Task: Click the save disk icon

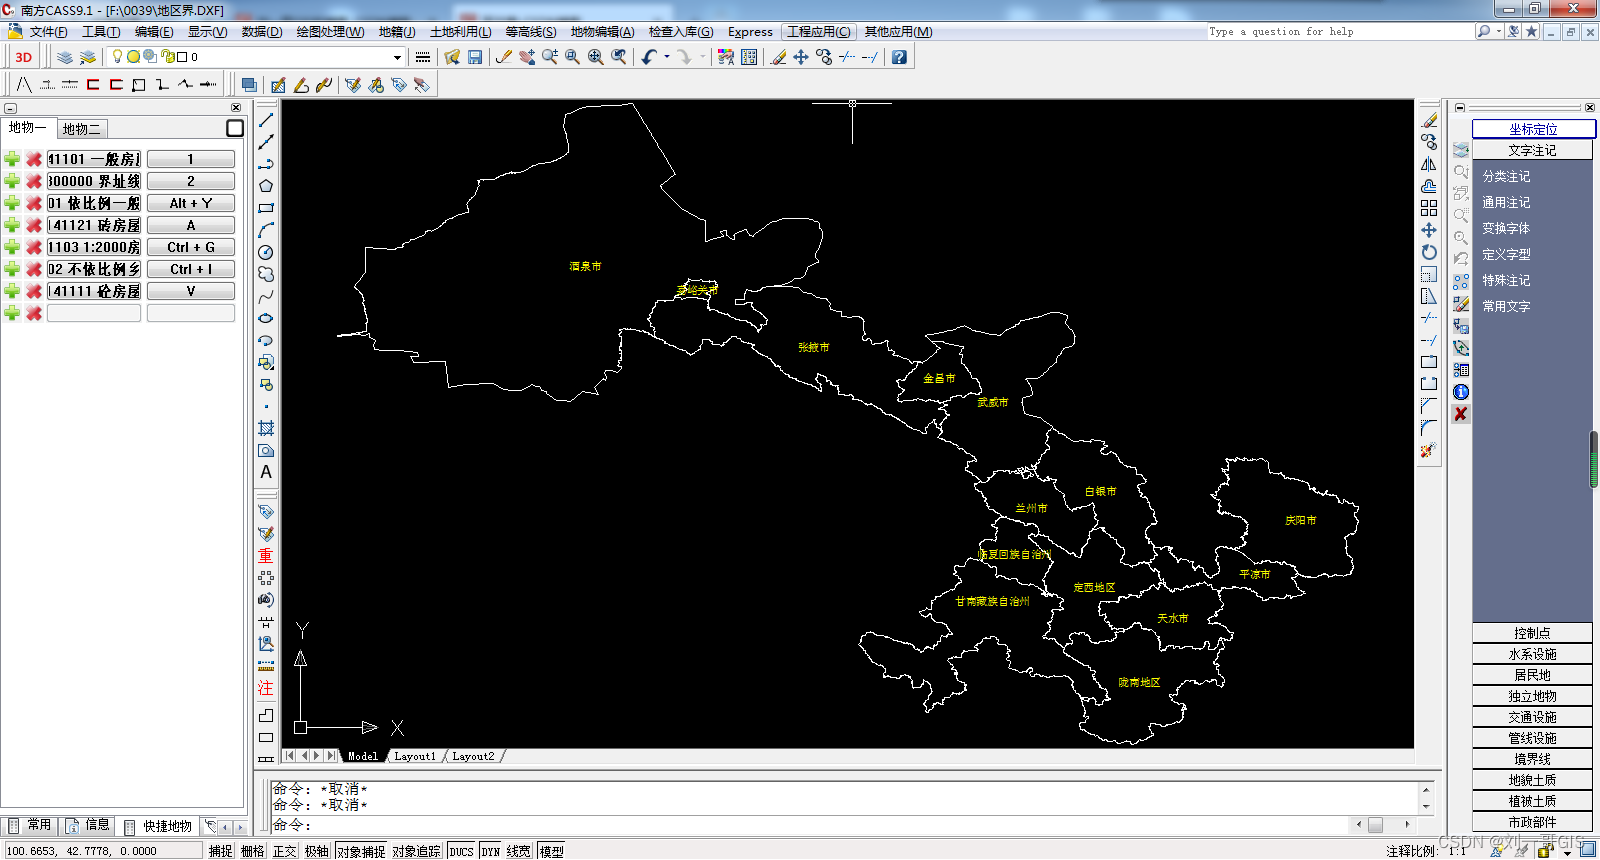Action: [x=475, y=57]
